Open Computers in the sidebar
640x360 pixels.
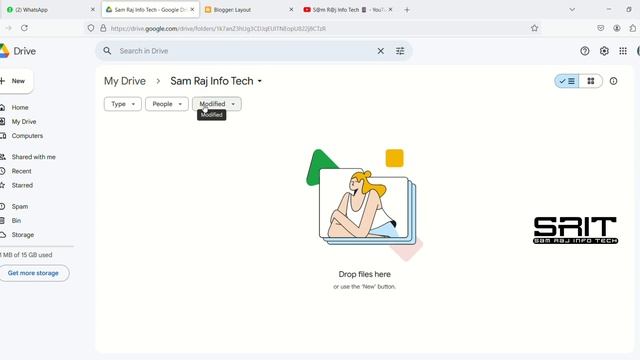coord(27,136)
